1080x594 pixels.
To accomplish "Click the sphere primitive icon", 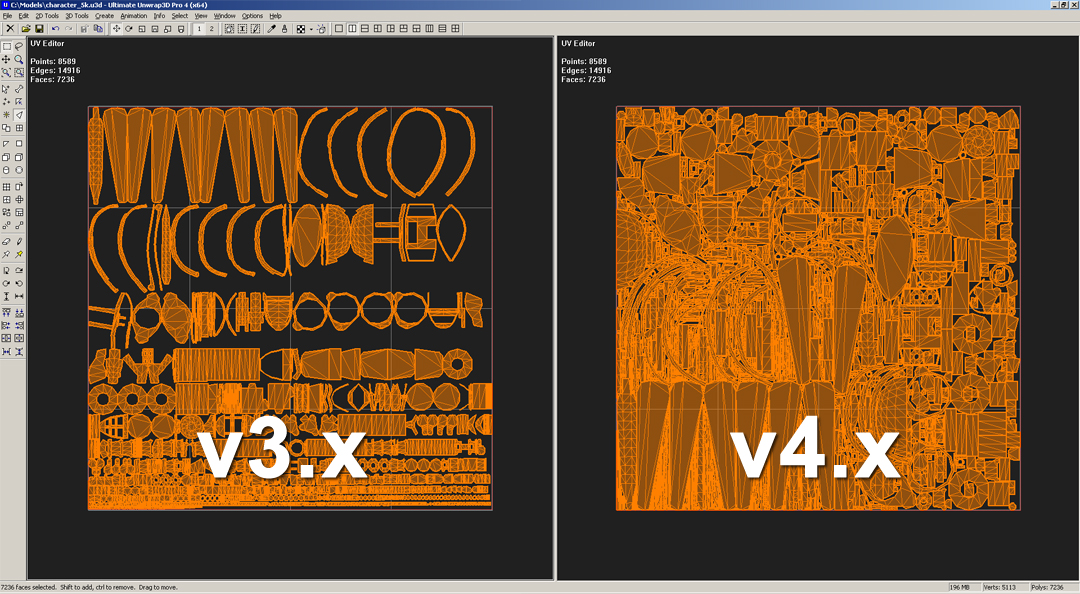I will (x=19, y=170).
